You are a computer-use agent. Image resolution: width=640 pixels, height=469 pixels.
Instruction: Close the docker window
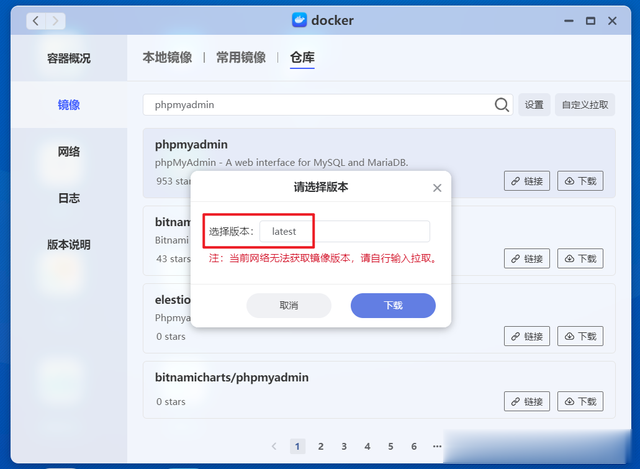[612, 21]
